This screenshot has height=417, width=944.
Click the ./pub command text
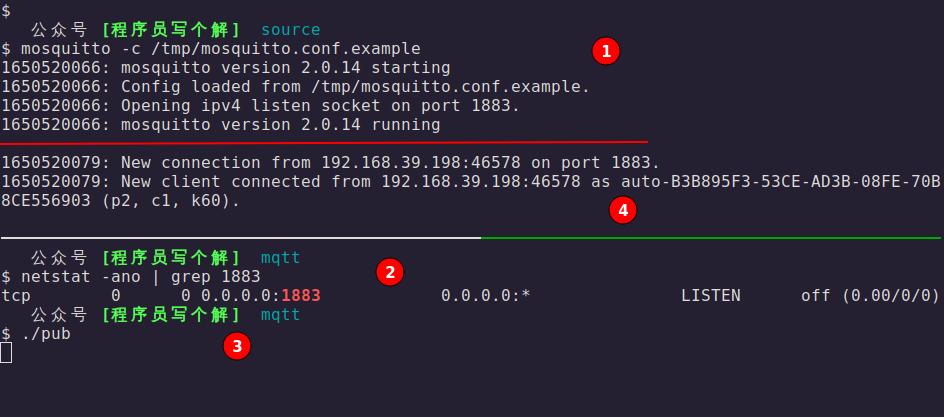tap(46, 333)
